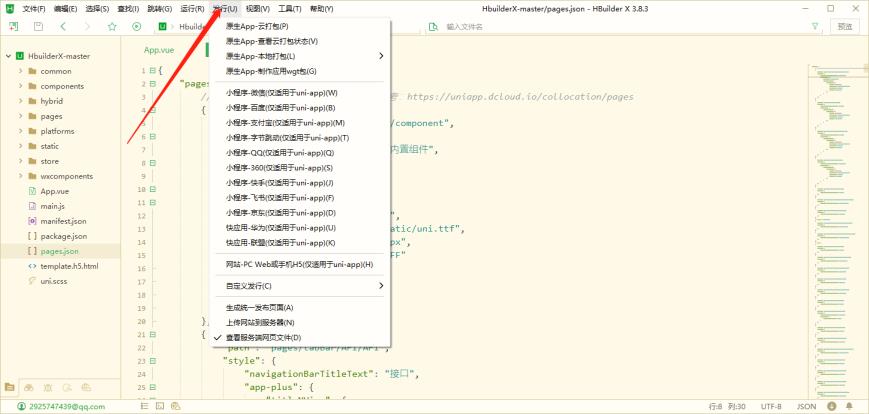Go back with the left arrow icon

coord(63,26)
